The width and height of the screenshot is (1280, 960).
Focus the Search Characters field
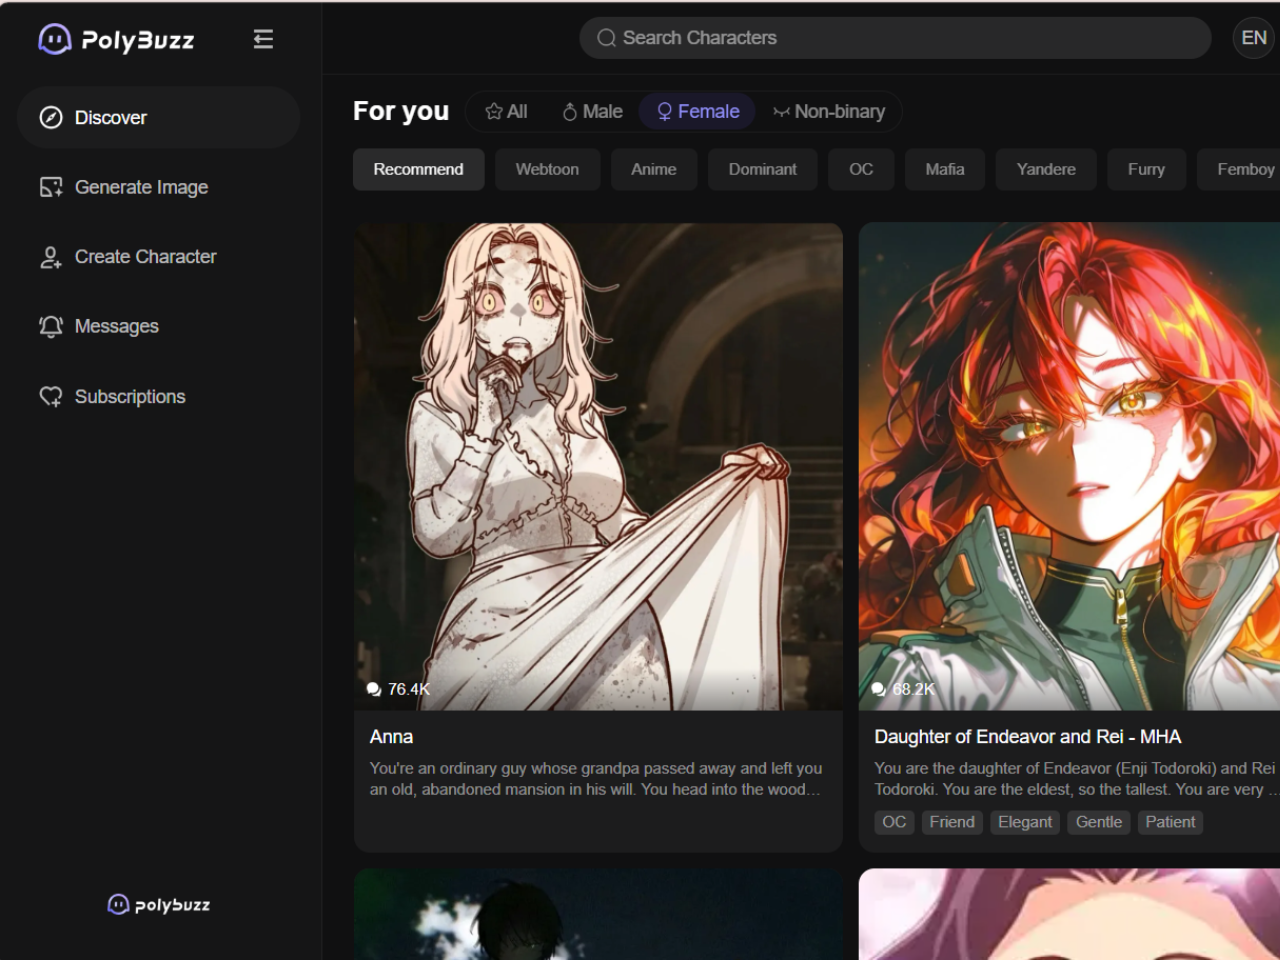coord(895,38)
